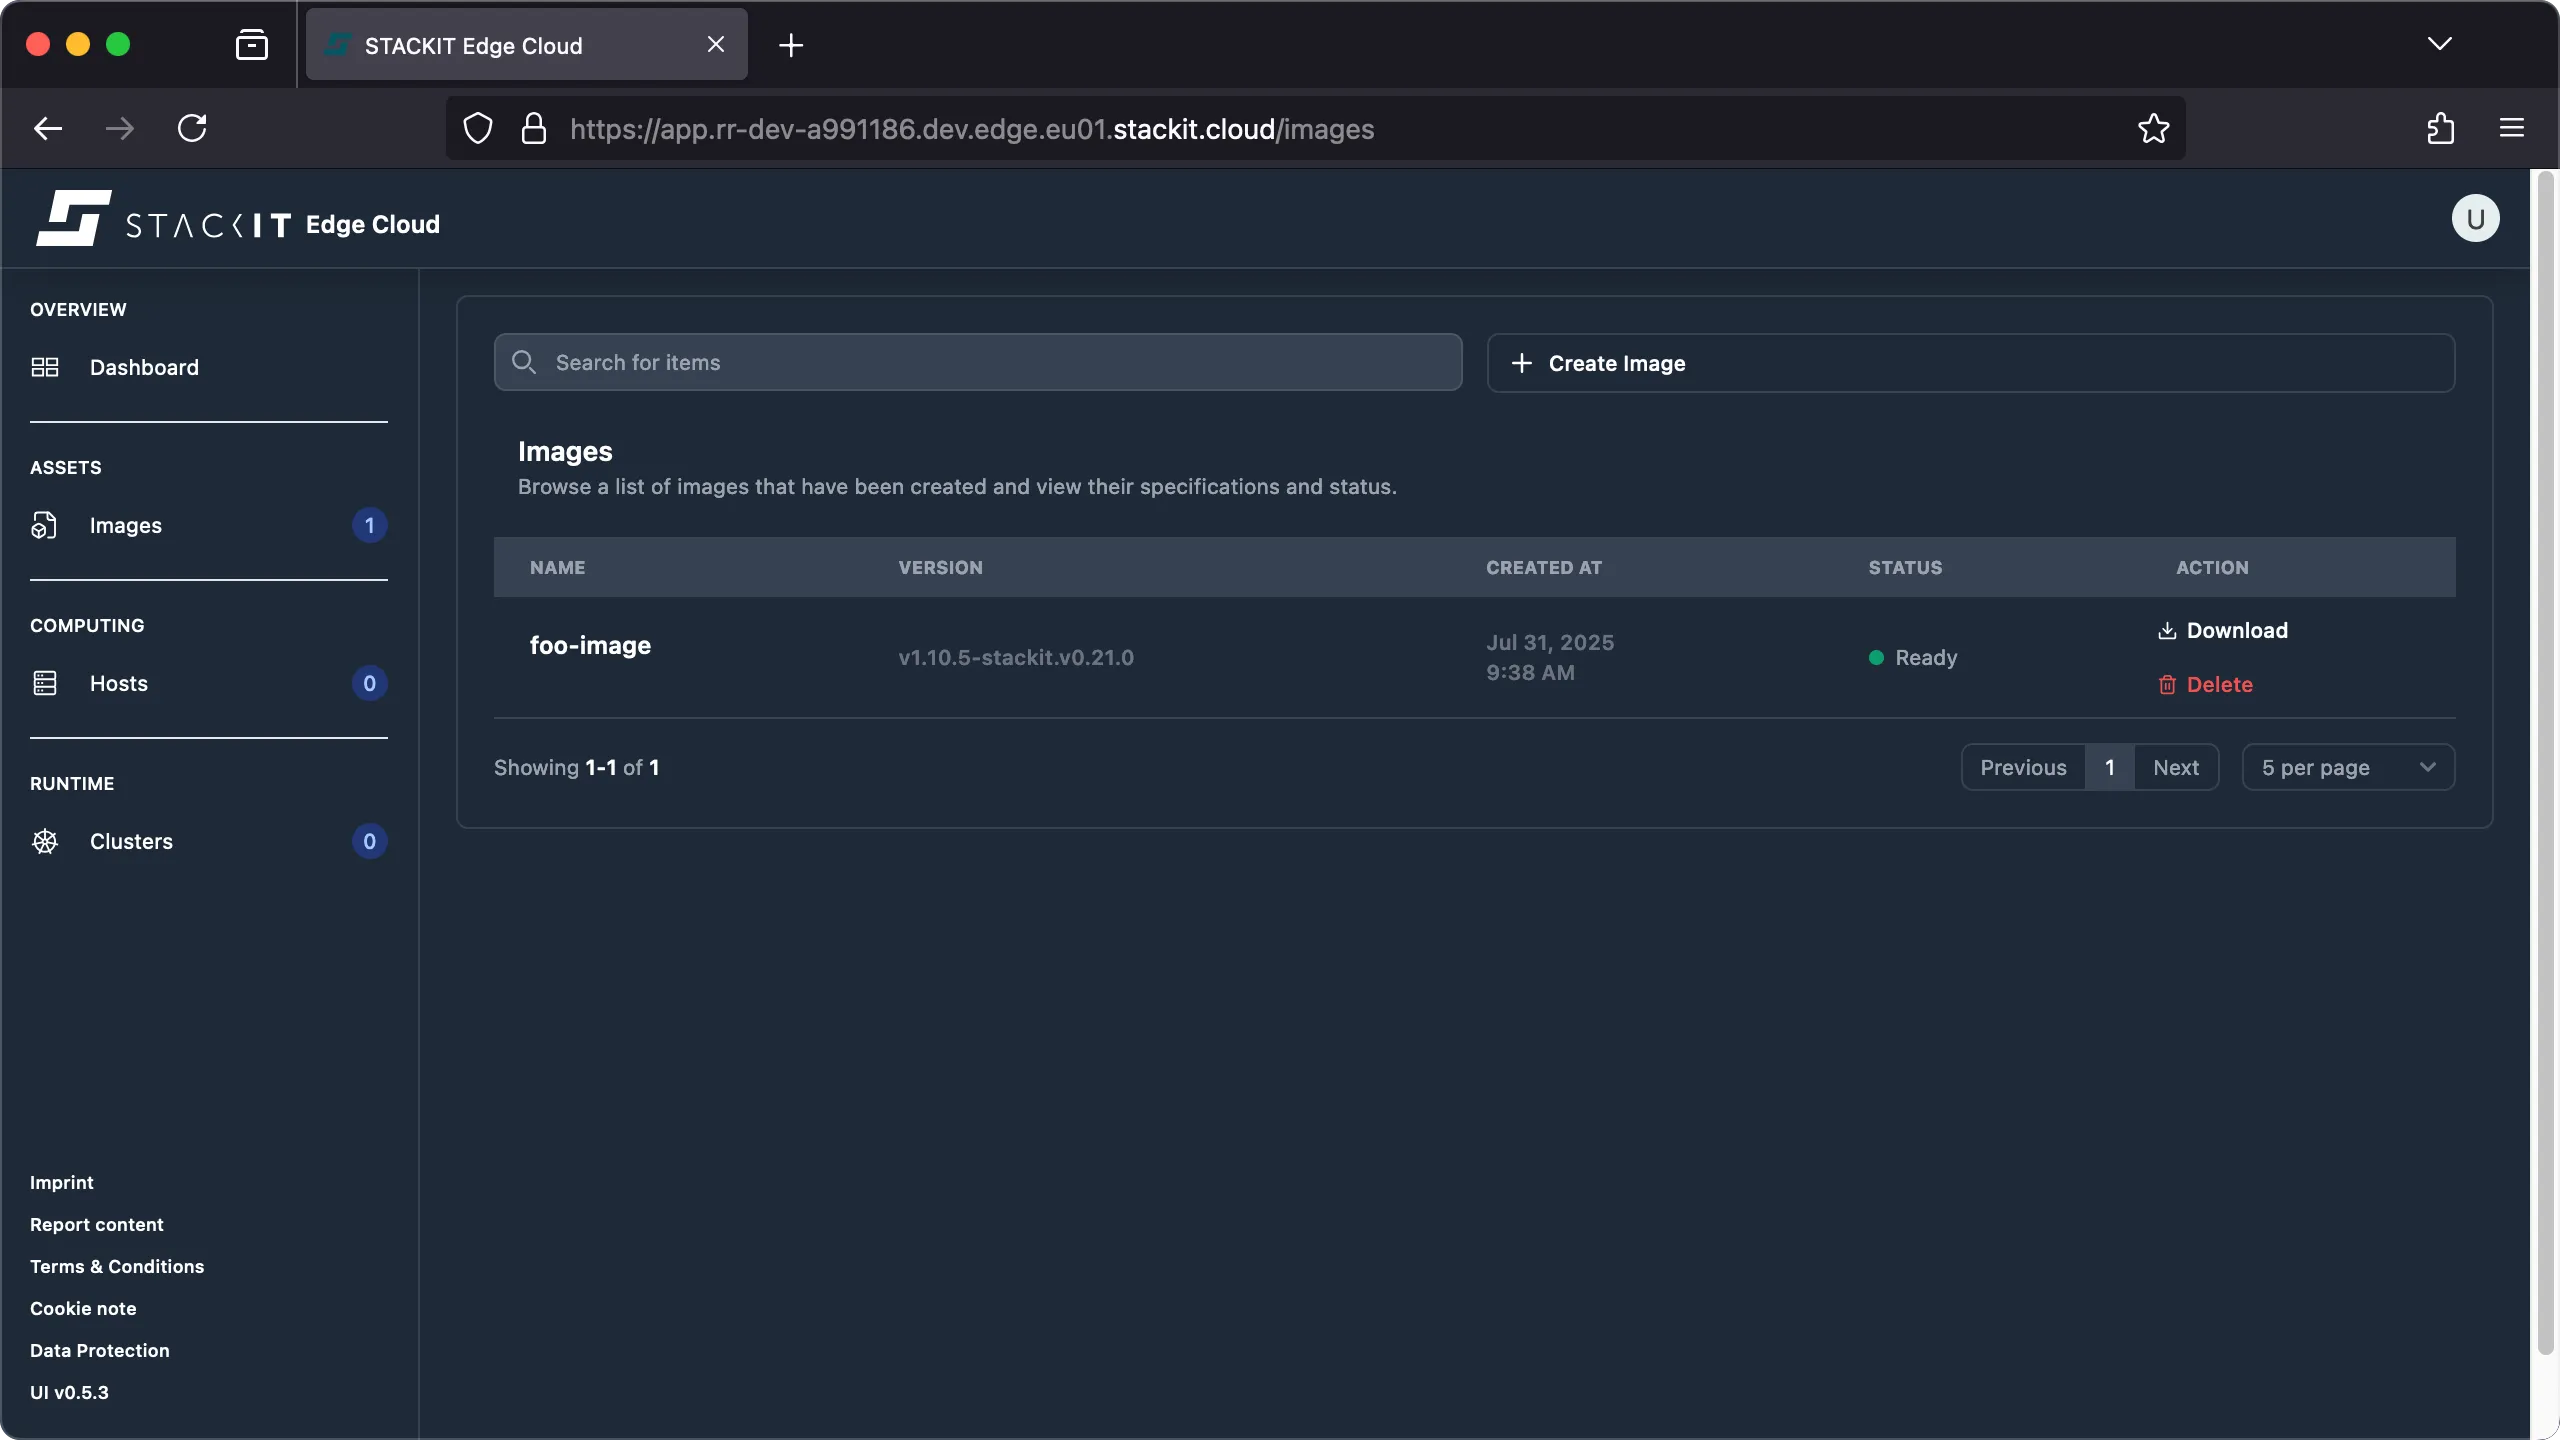2560x1440 pixels.
Task: Toggle tracking protection via the shield icon
Action: (x=476, y=128)
